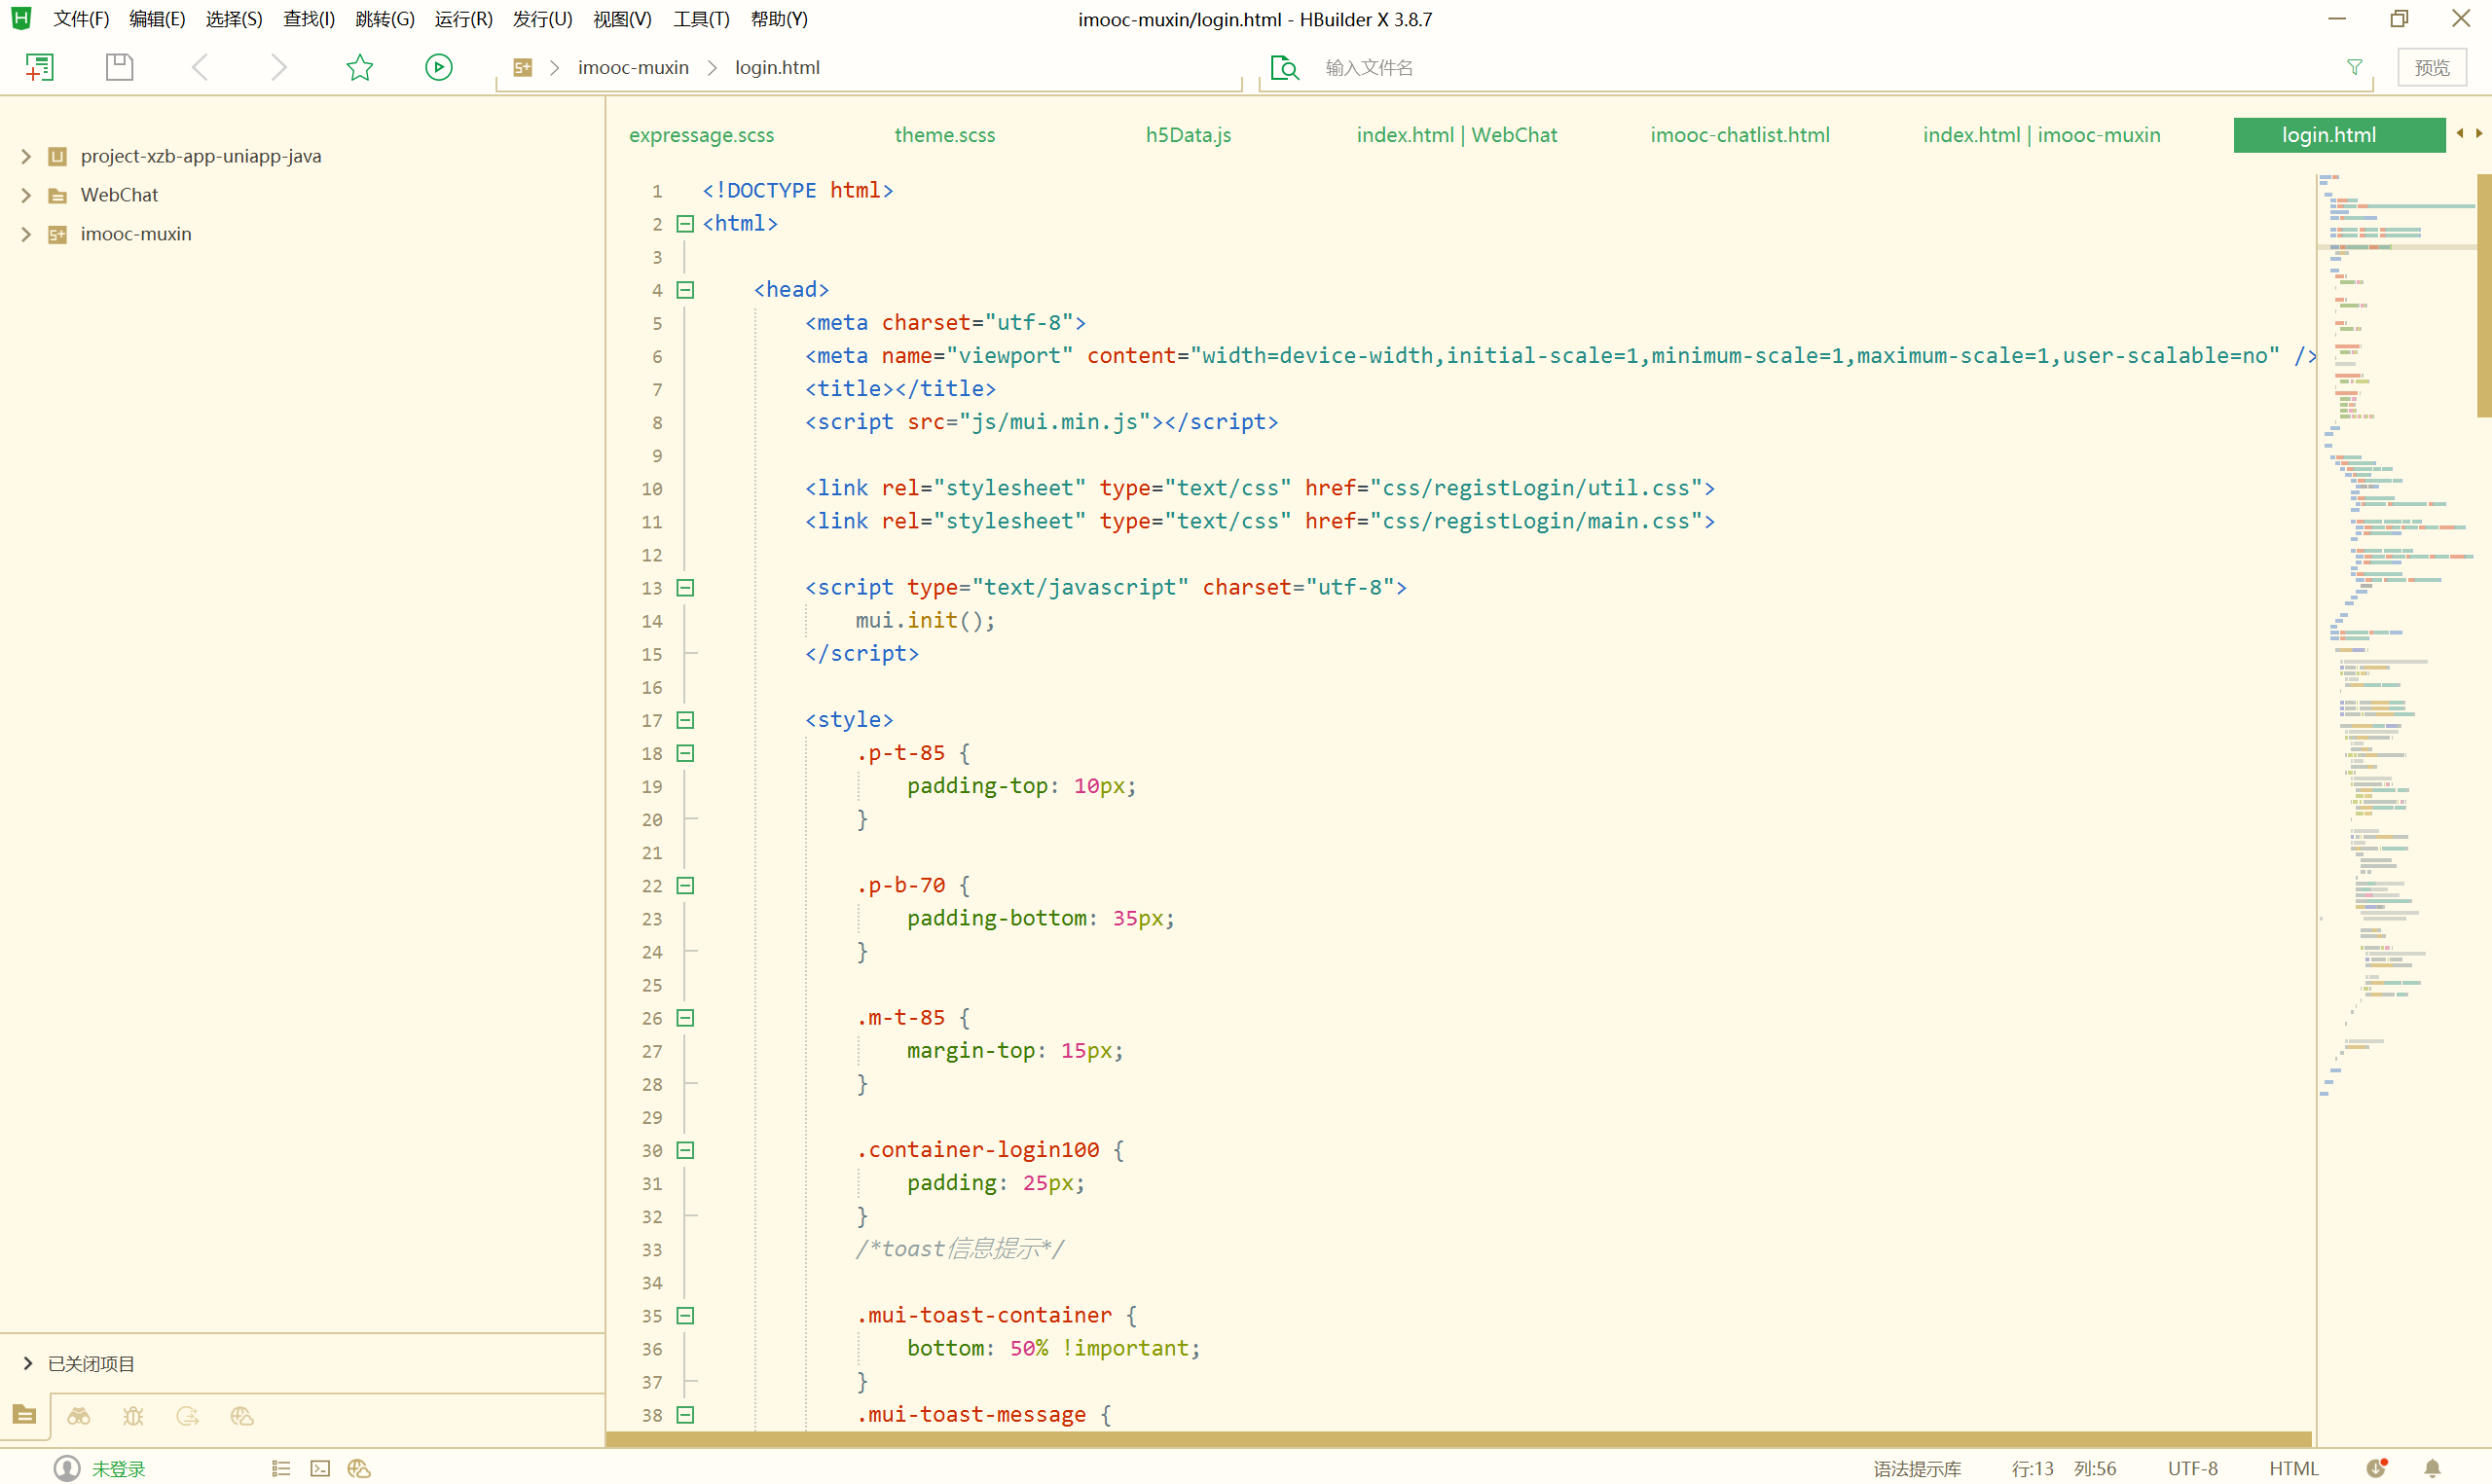The height and width of the screenshot is (1484, 2492).
Task: Expand the 已关闭项目 section
Action: click(x=28, y=1363)
